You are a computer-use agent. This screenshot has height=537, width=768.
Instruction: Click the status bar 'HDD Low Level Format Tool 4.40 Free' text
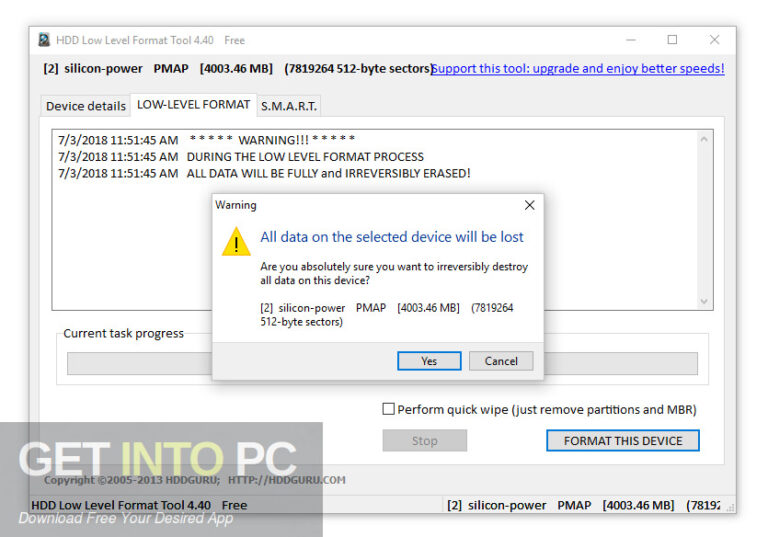[x=139, y=505]
